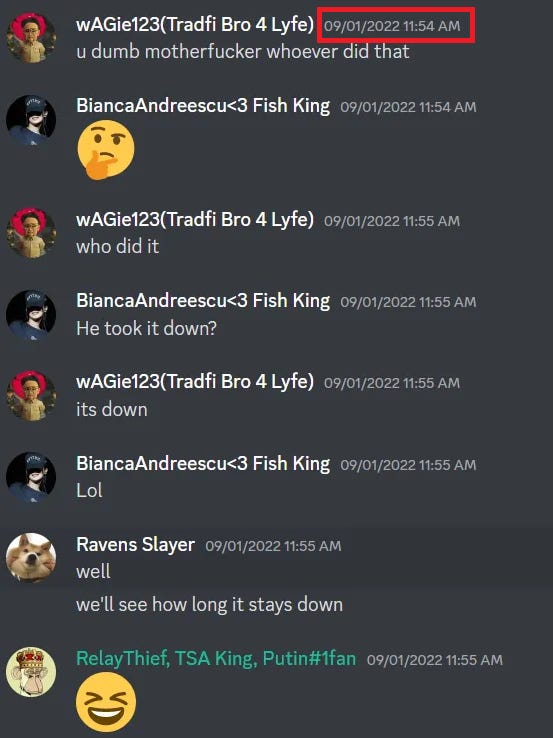This screenshot has width=553, height=738.
Task: Click Ravens Slayer's dog avatar
Action: click(x=31, y=558)
